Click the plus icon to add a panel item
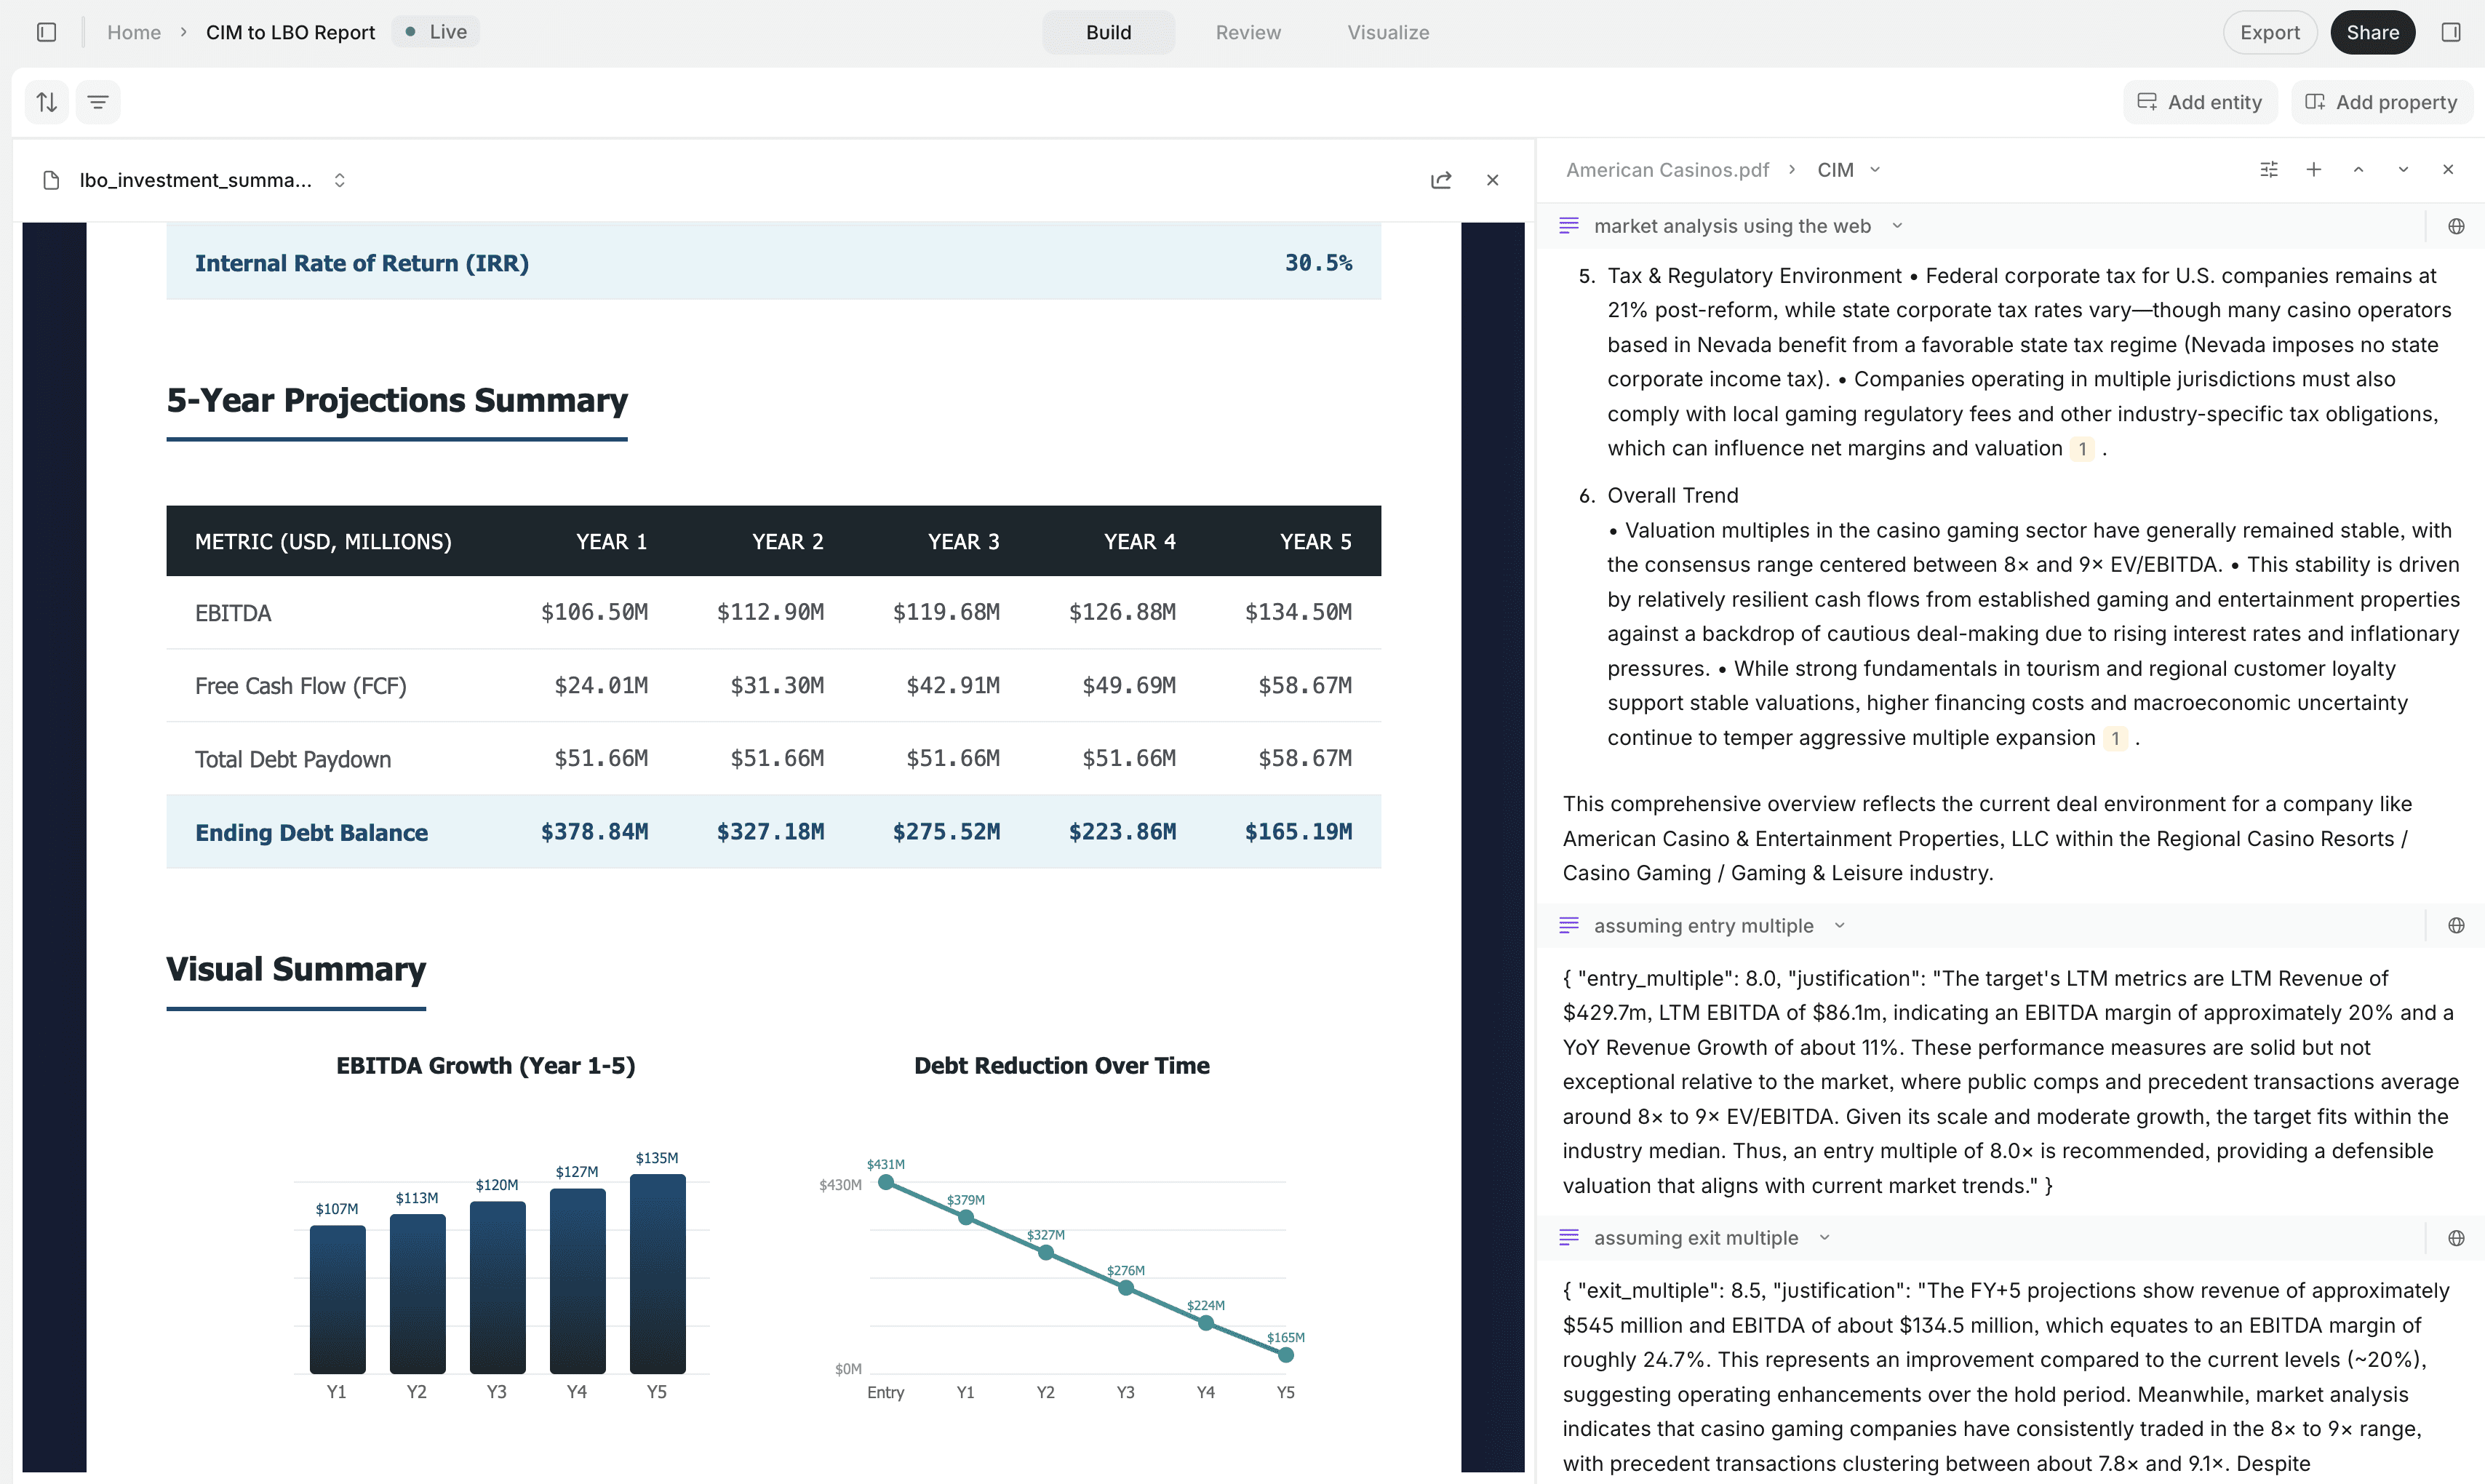Image resolution: width=2485 pixels, height=1484 pixels. (x=2313, y=169)
